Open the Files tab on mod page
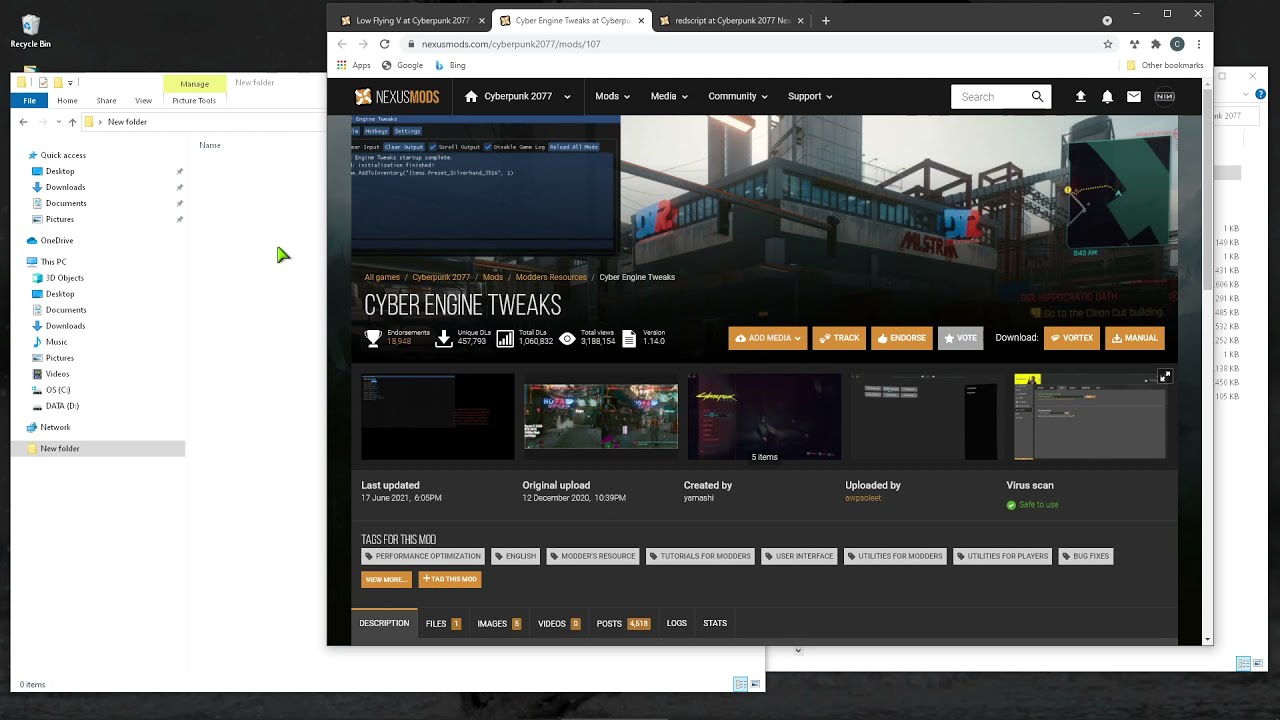This screenshot has height=720, width=1280. tap(443, 623)
